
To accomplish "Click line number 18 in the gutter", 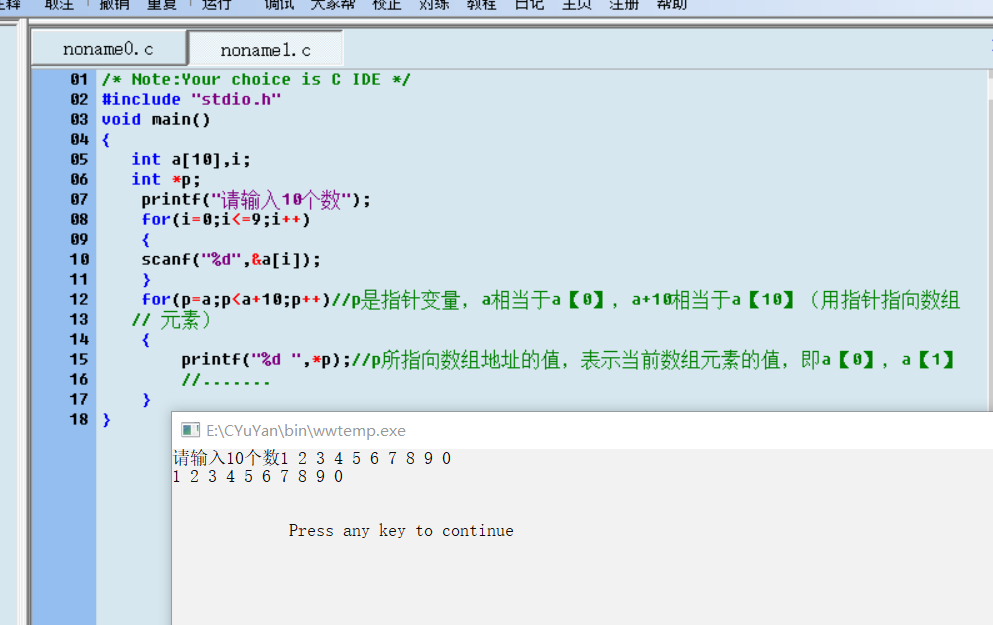I will coord(79,419).
